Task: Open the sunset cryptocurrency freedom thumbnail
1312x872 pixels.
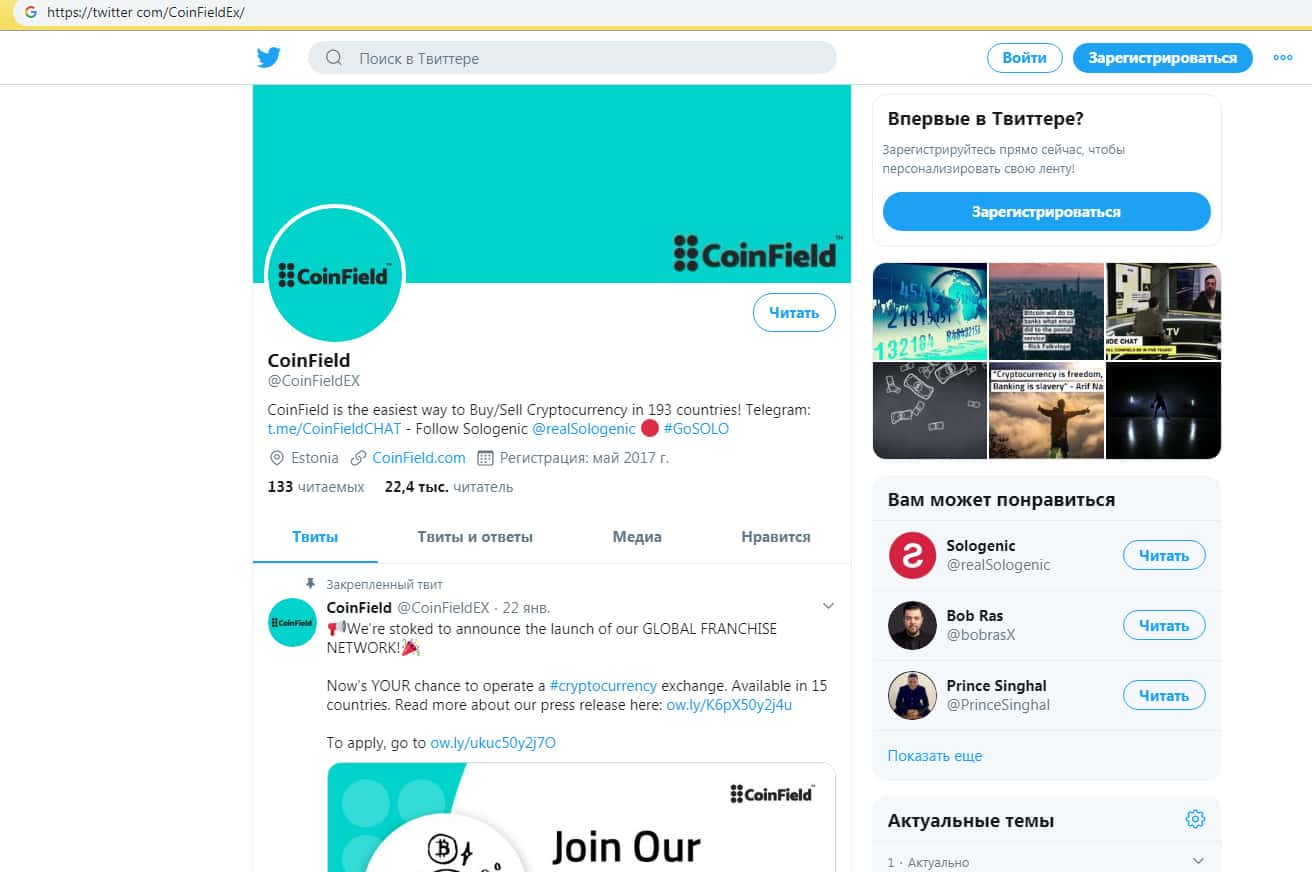Action: (1046, 410)
